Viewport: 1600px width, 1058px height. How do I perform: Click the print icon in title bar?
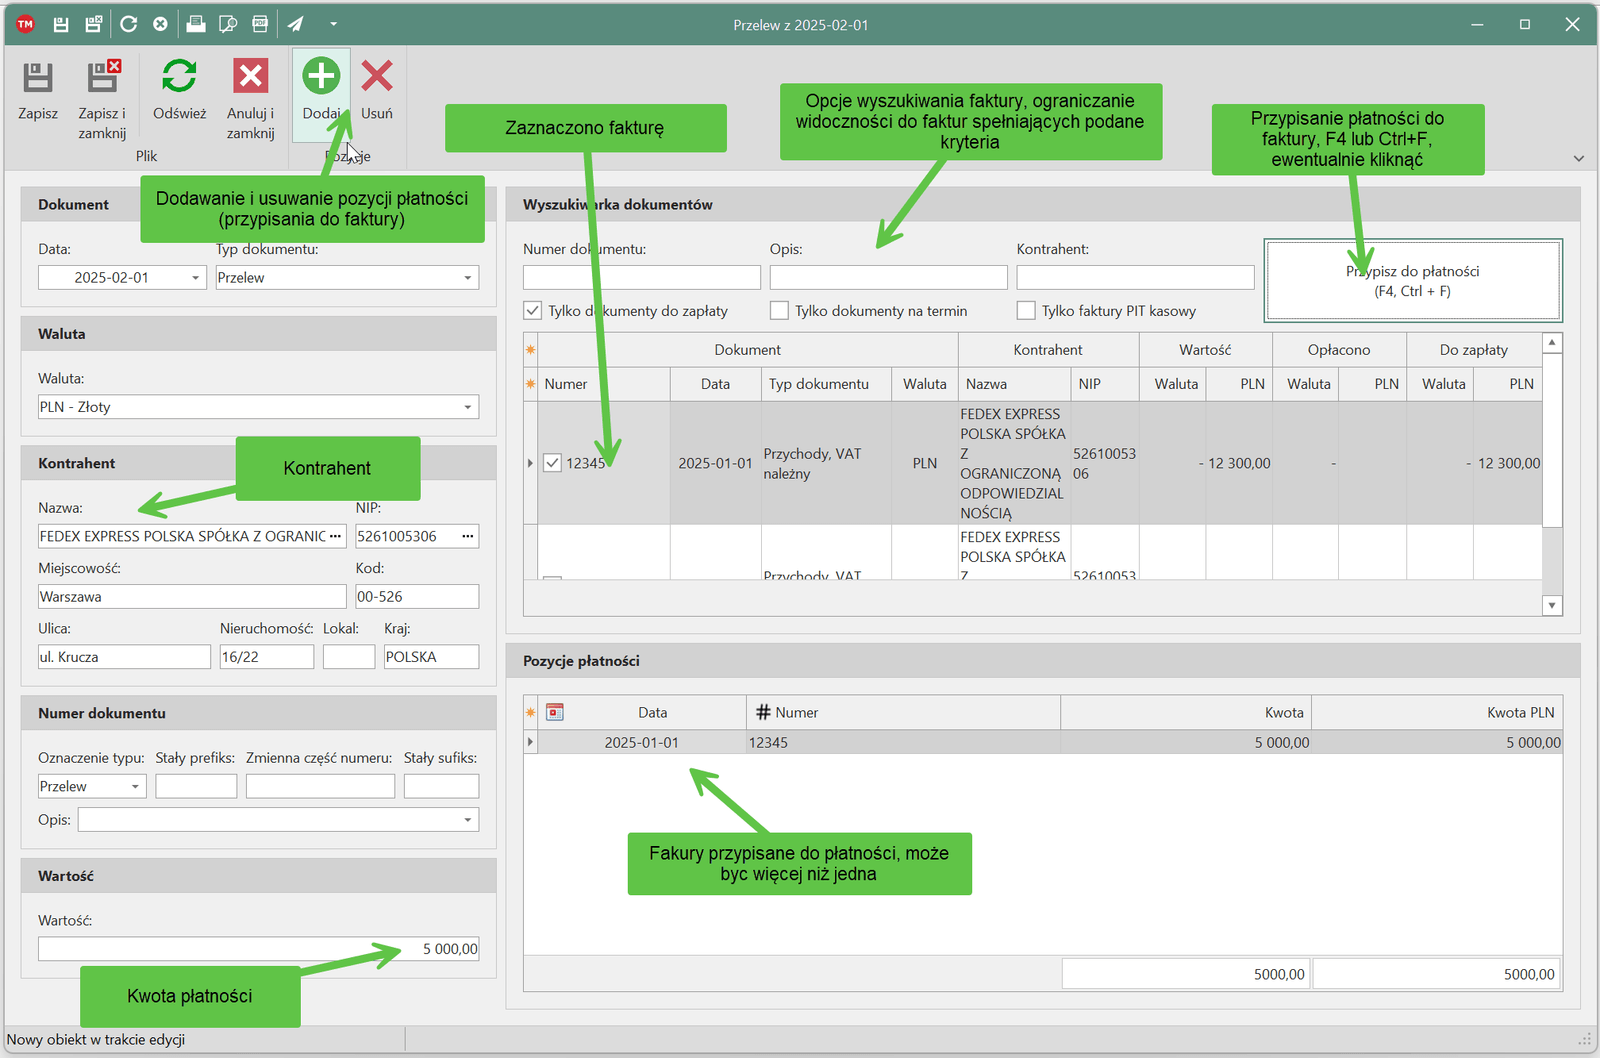196,24
